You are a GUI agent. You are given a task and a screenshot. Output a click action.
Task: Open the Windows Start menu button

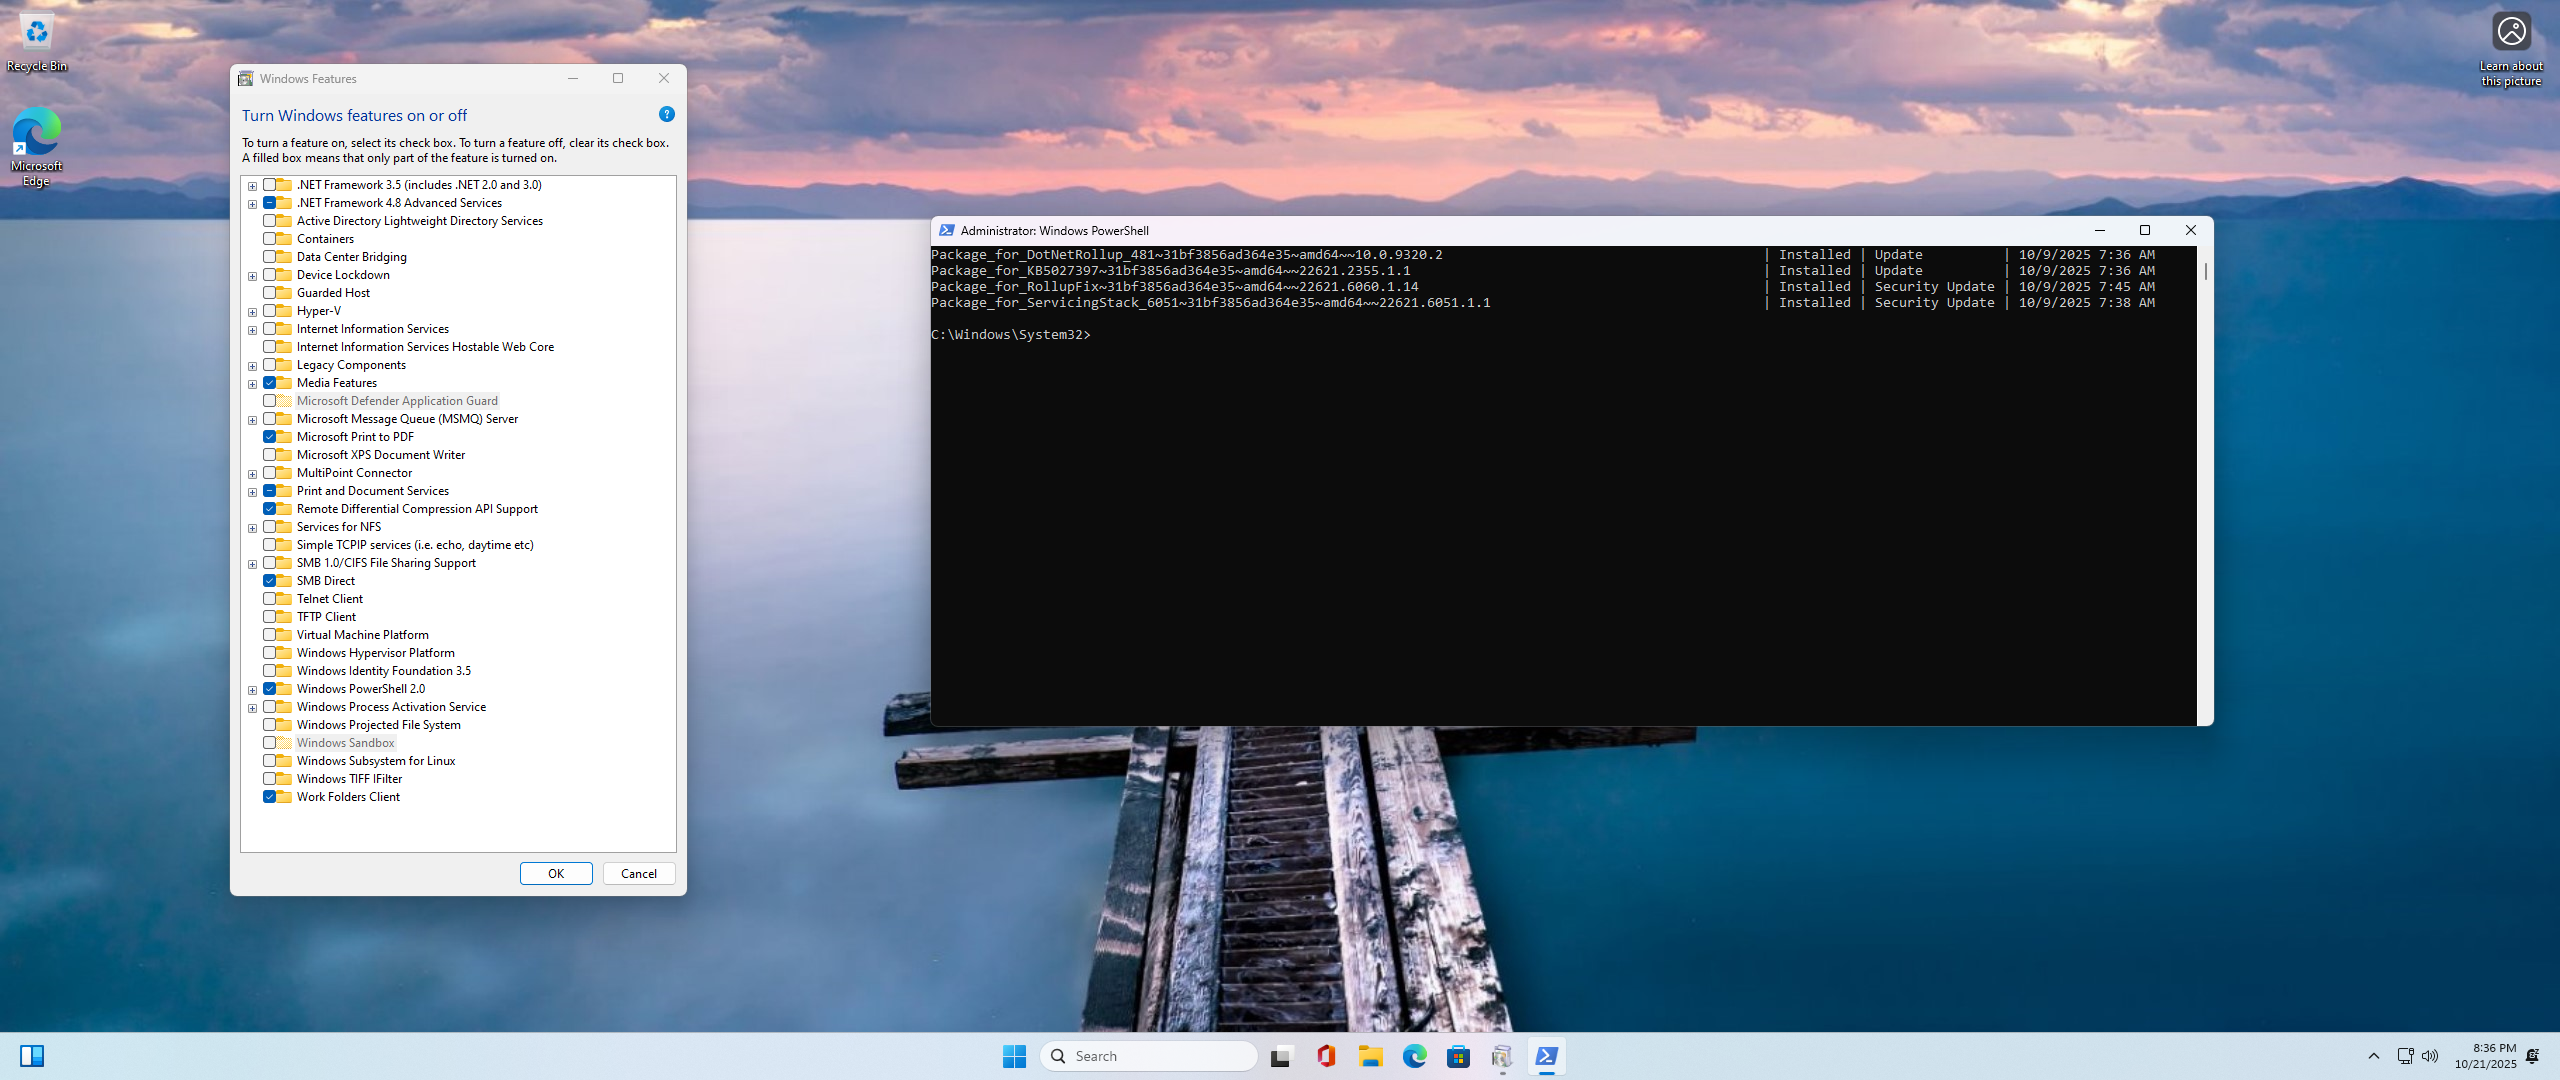click(x=1014, y=1056)
